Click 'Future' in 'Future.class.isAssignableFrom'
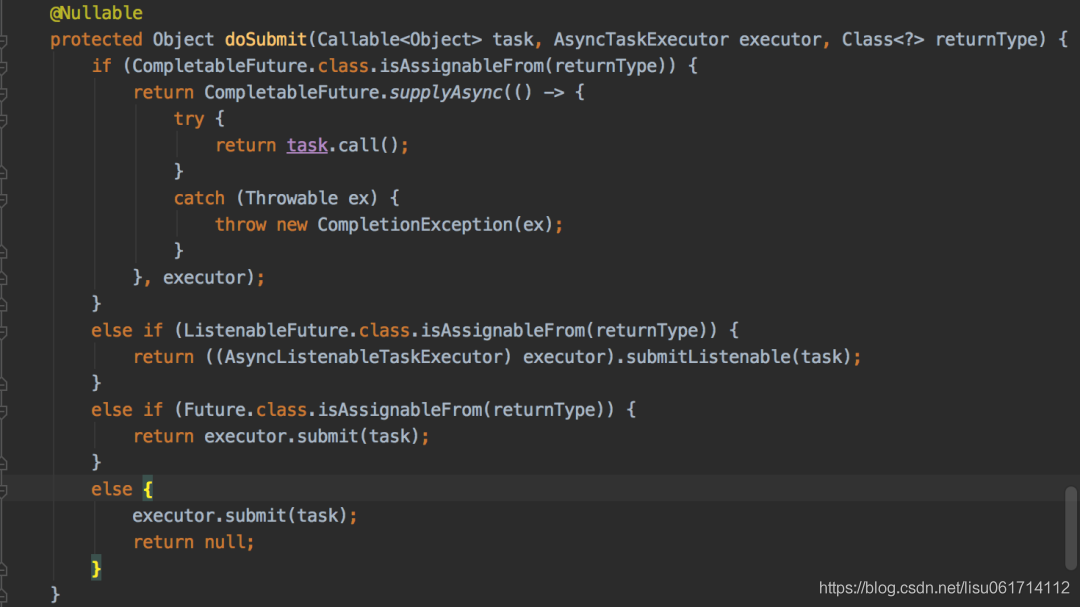Viewport: 1080px width, 607px height. (214, 410)
